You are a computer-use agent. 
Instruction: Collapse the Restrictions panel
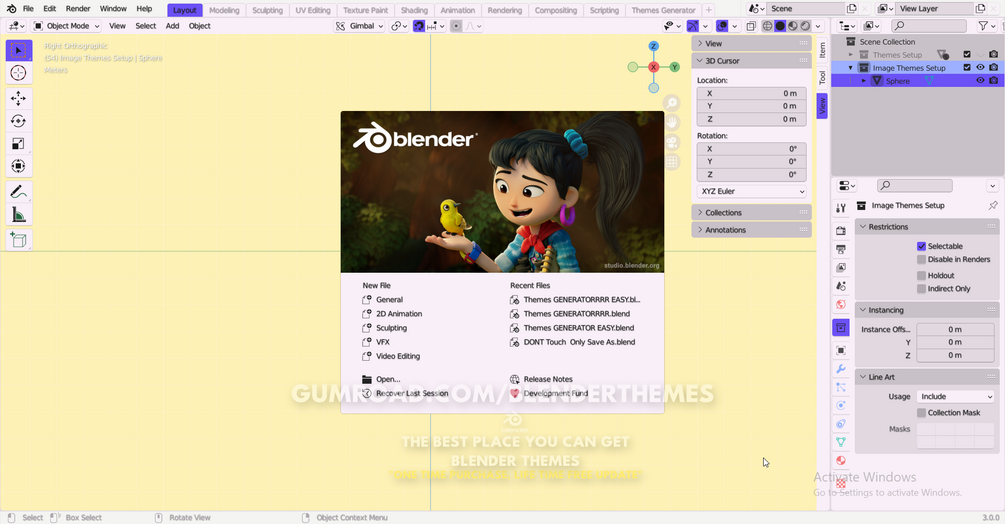point(927,227)
